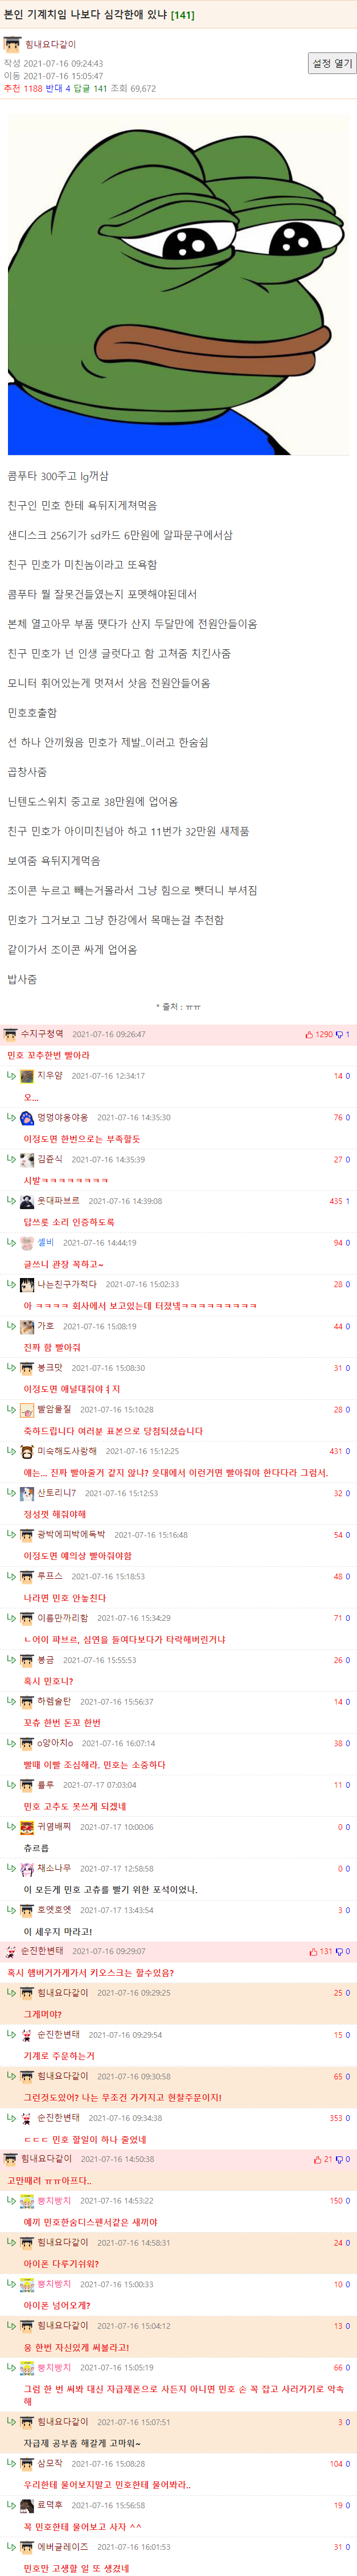
Task: Click the author avatar next to 힘내요다같이
Action: (x=12, y=44)
